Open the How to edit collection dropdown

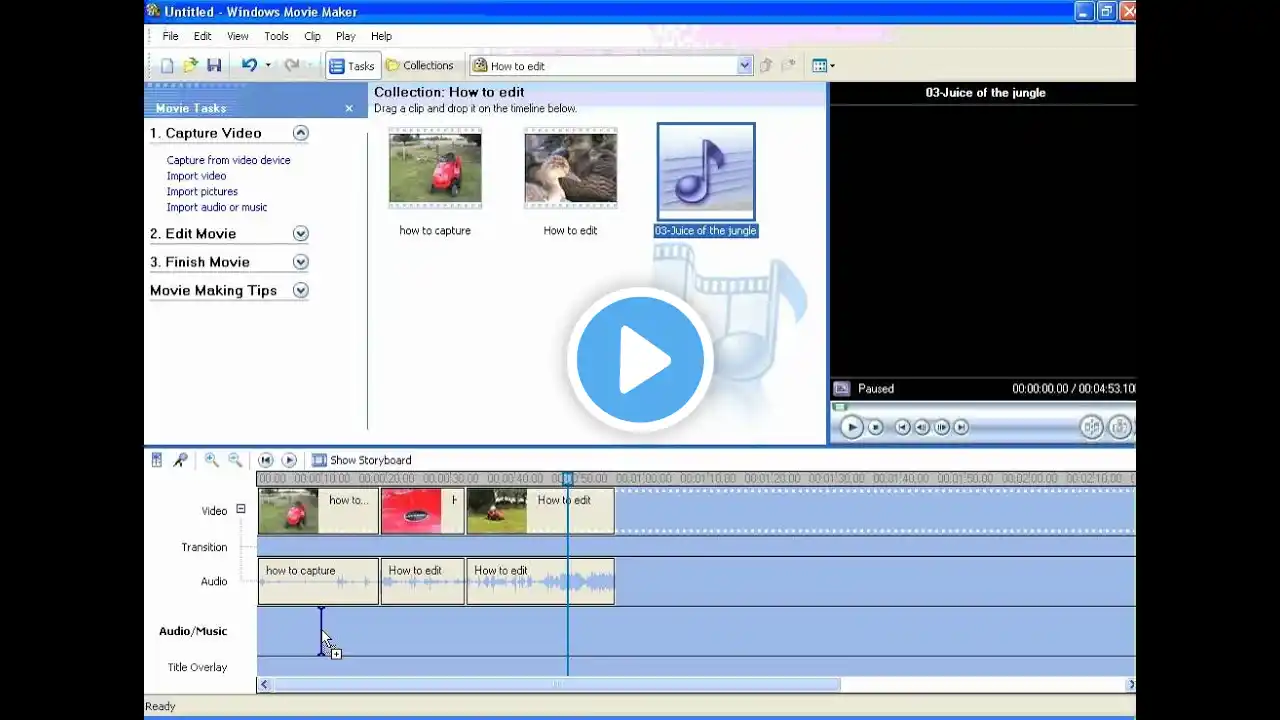[744, 66]
